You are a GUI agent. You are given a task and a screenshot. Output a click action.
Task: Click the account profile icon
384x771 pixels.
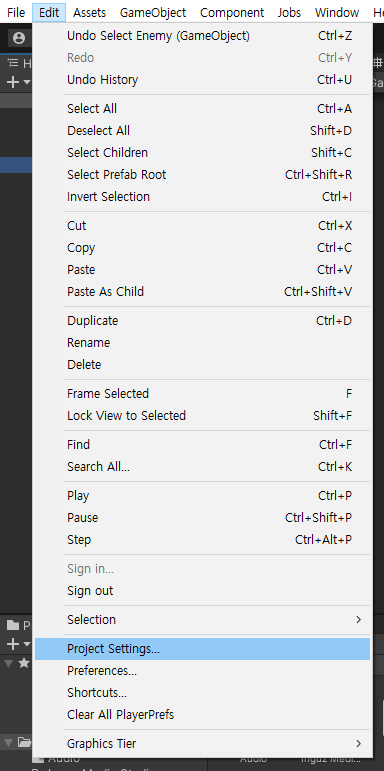tap(19, 38)
